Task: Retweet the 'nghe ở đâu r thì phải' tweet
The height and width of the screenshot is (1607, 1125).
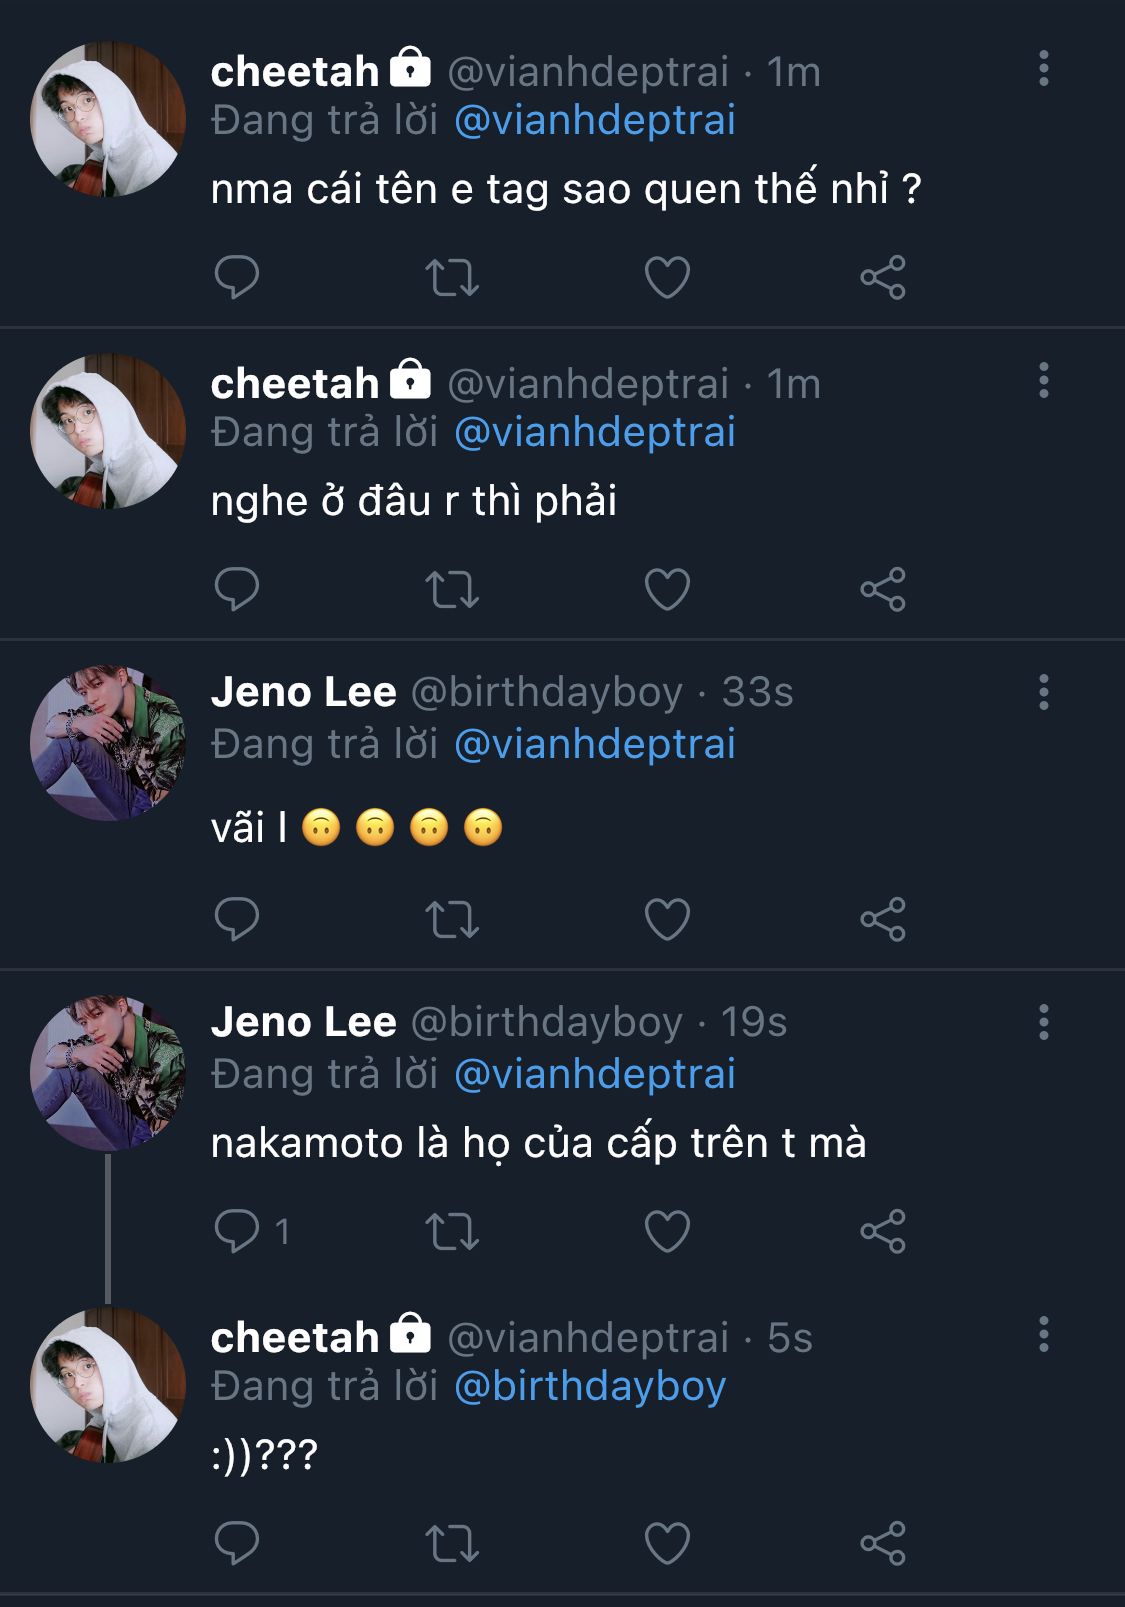Action: [452, 589]
